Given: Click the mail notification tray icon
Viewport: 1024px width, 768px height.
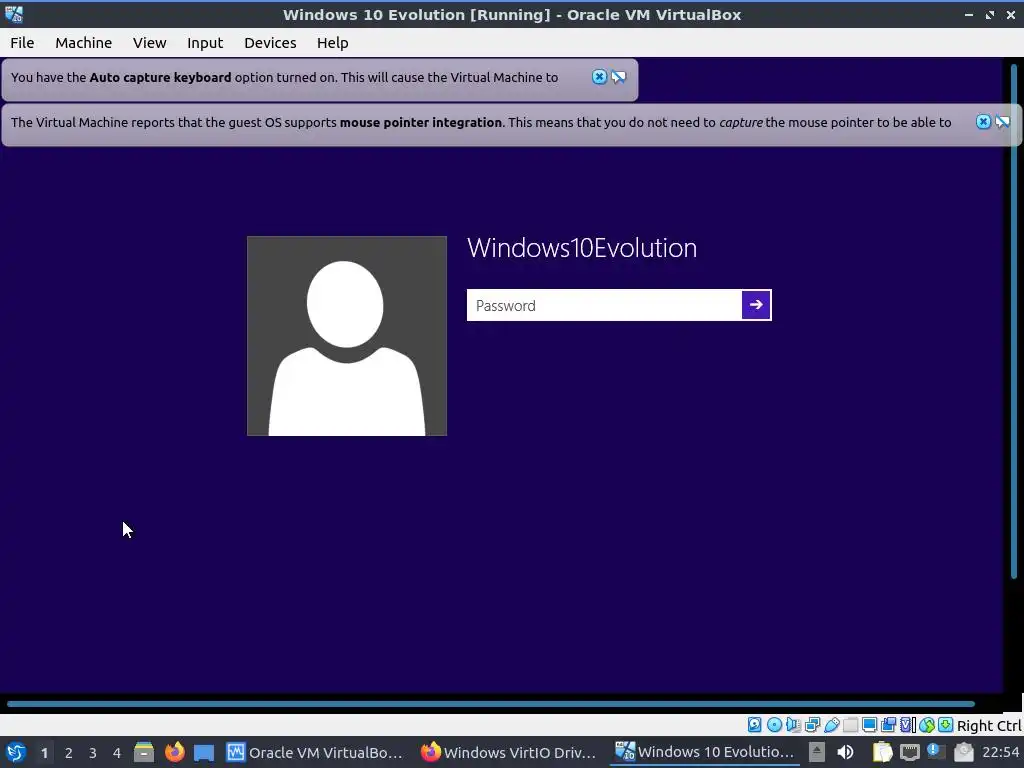Looking at the screenshot, I should [x=963, y=752].
